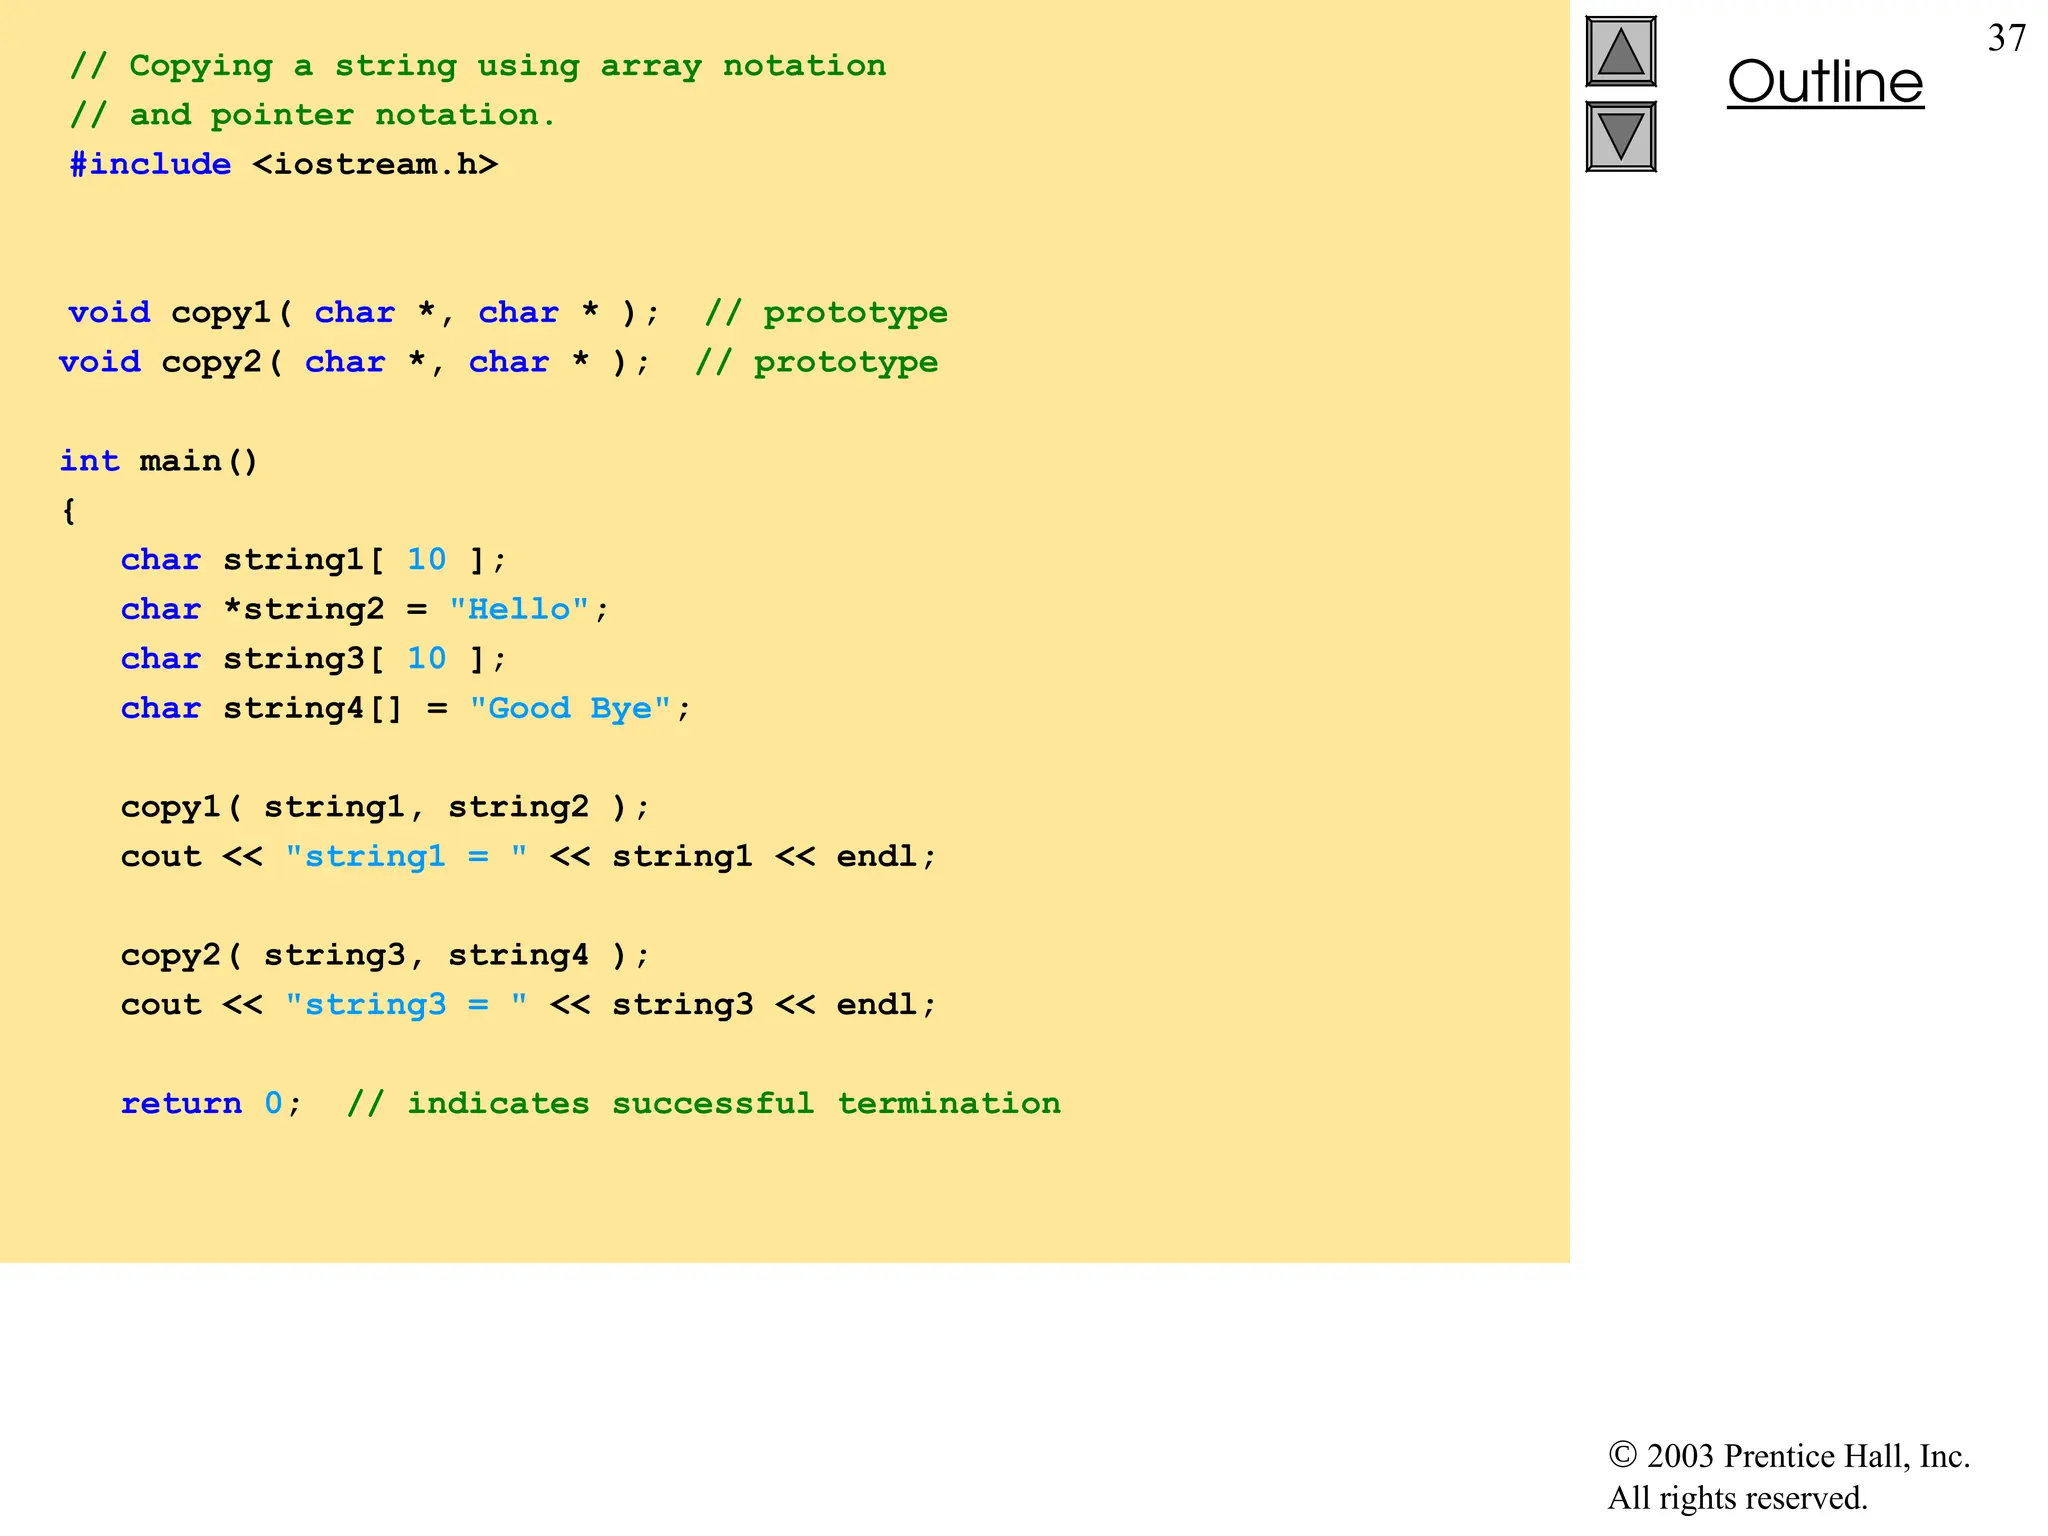Click the up arrow navigation button

pos(1621,52)
